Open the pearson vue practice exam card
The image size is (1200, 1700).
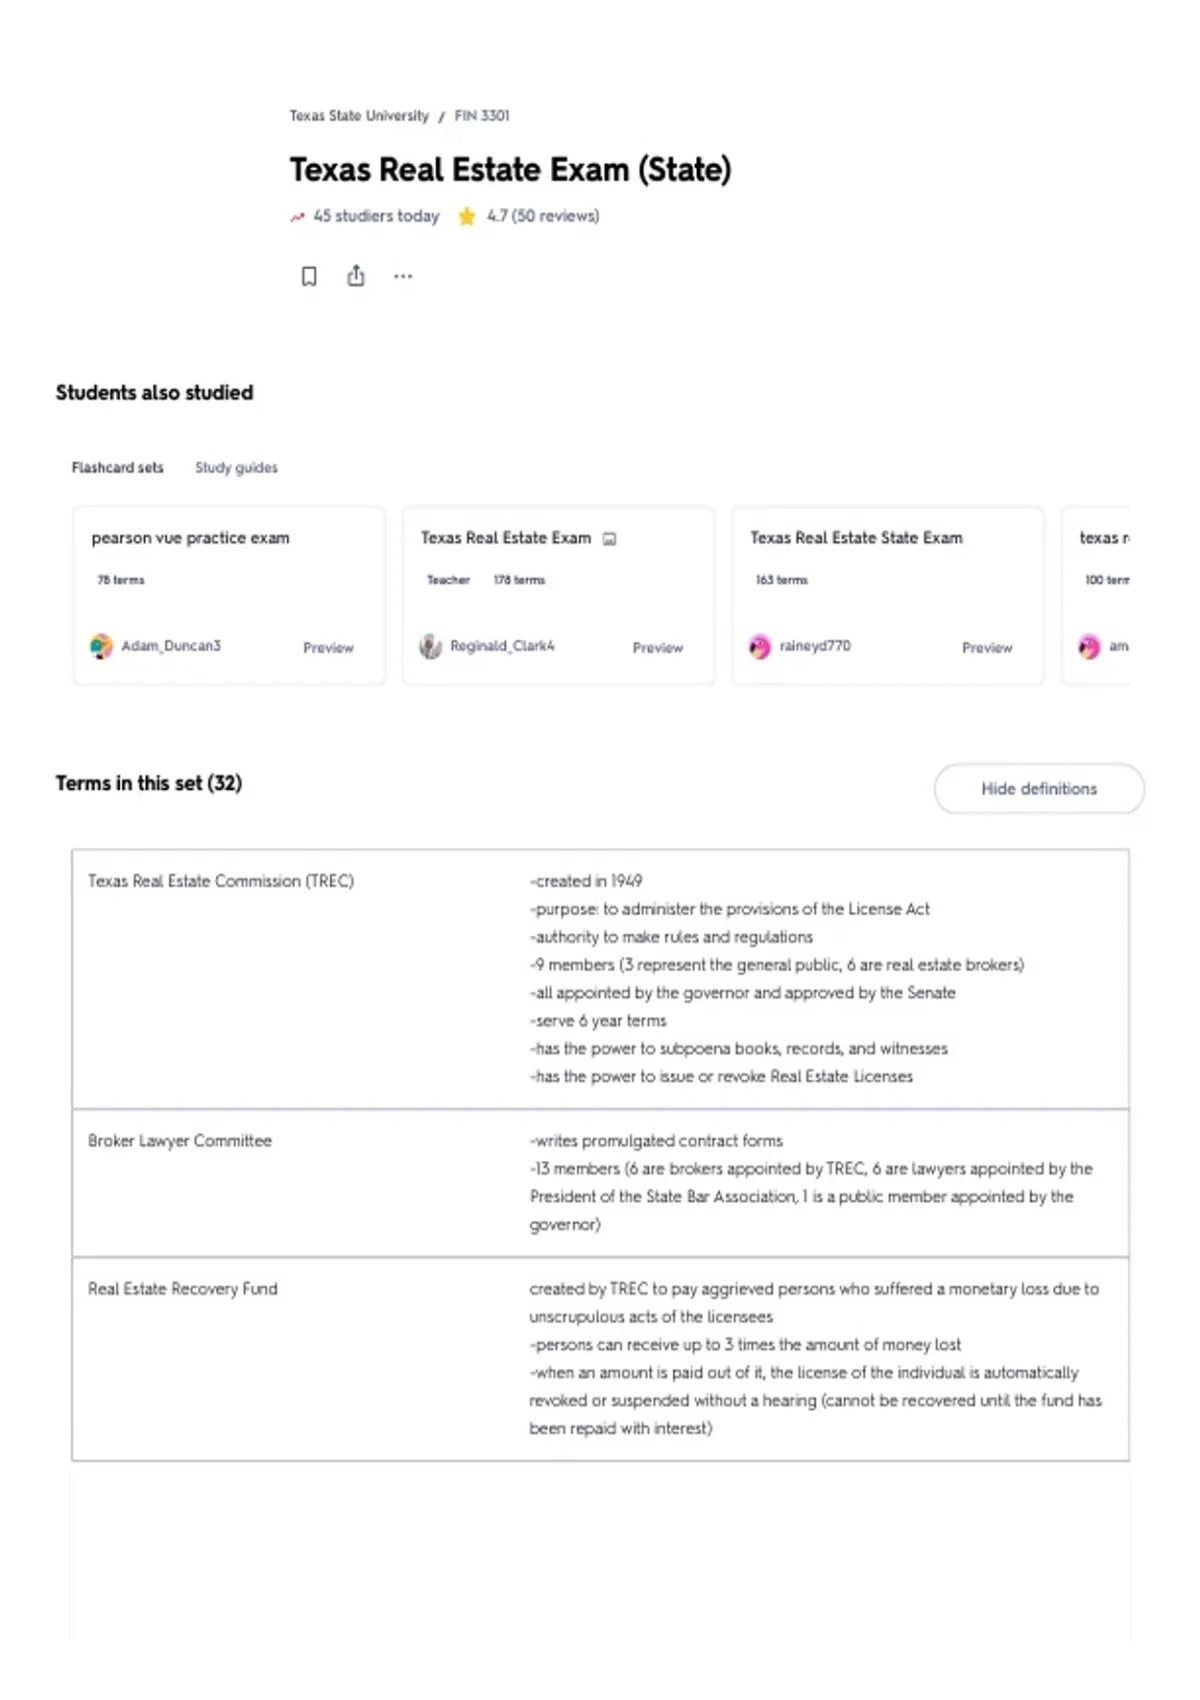pyautogui.click(x=229, y=596)
